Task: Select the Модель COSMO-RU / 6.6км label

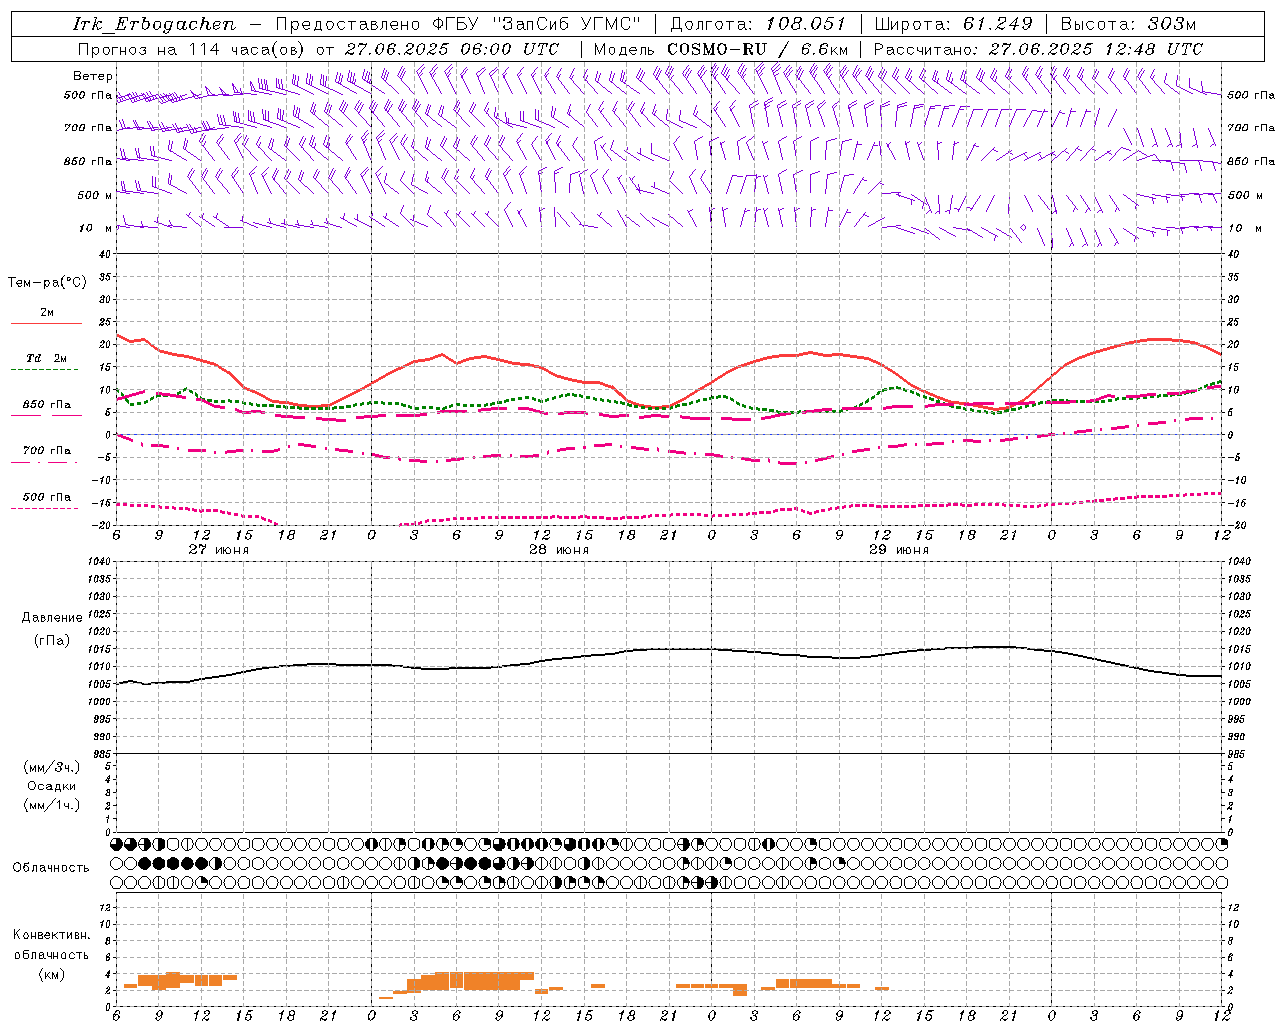Action: [721, 49]
